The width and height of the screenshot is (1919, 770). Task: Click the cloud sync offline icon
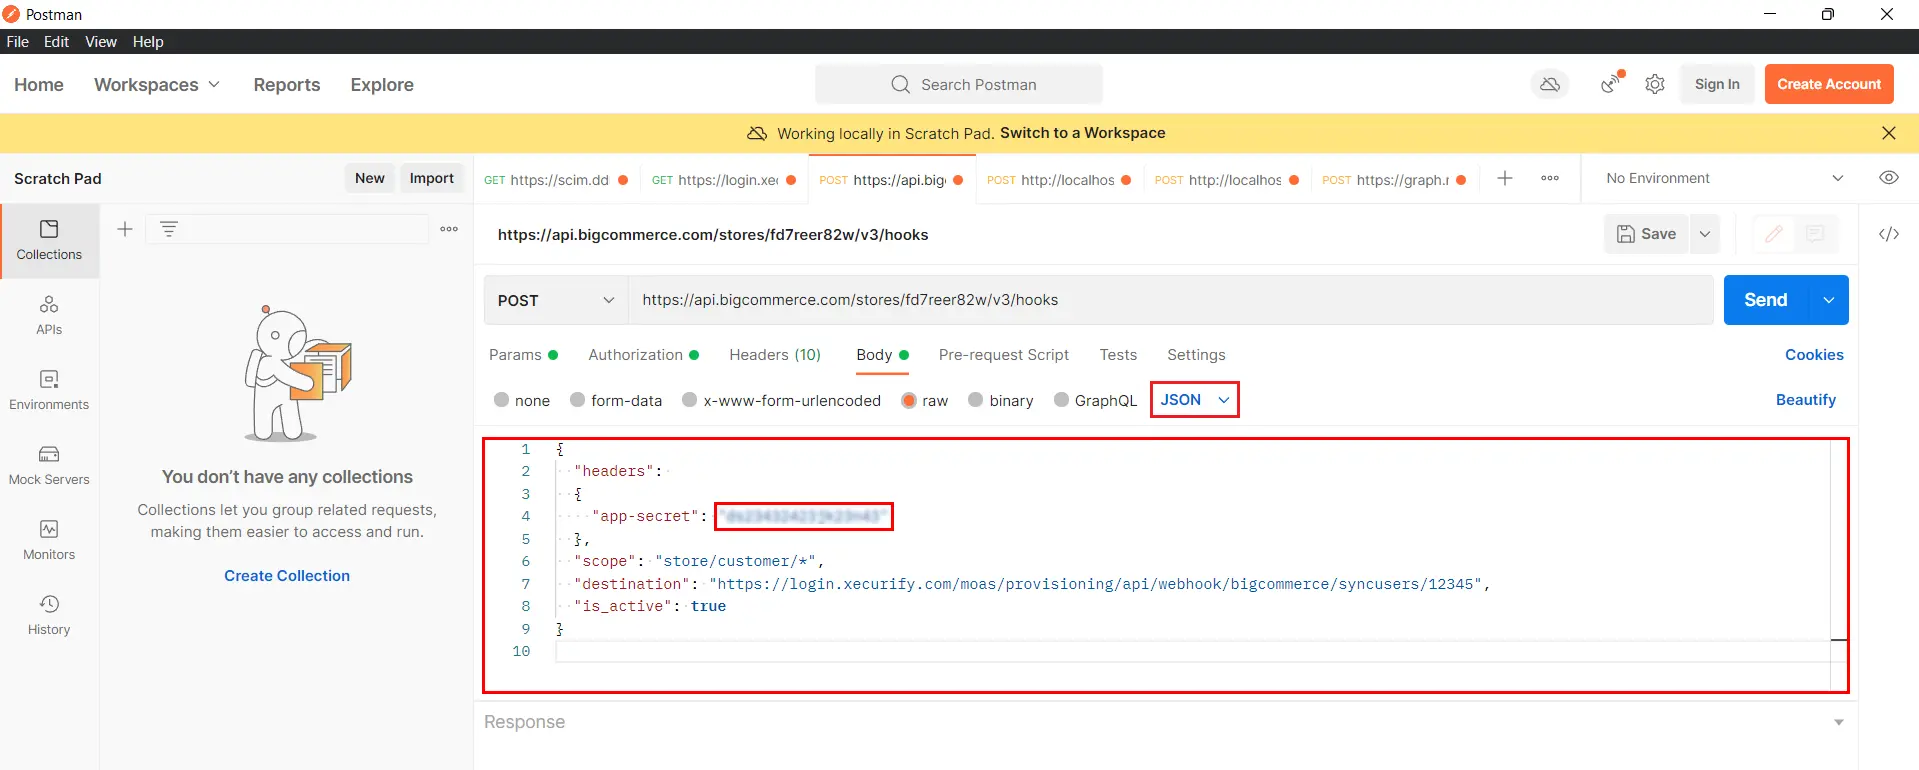click(1550, 84)
